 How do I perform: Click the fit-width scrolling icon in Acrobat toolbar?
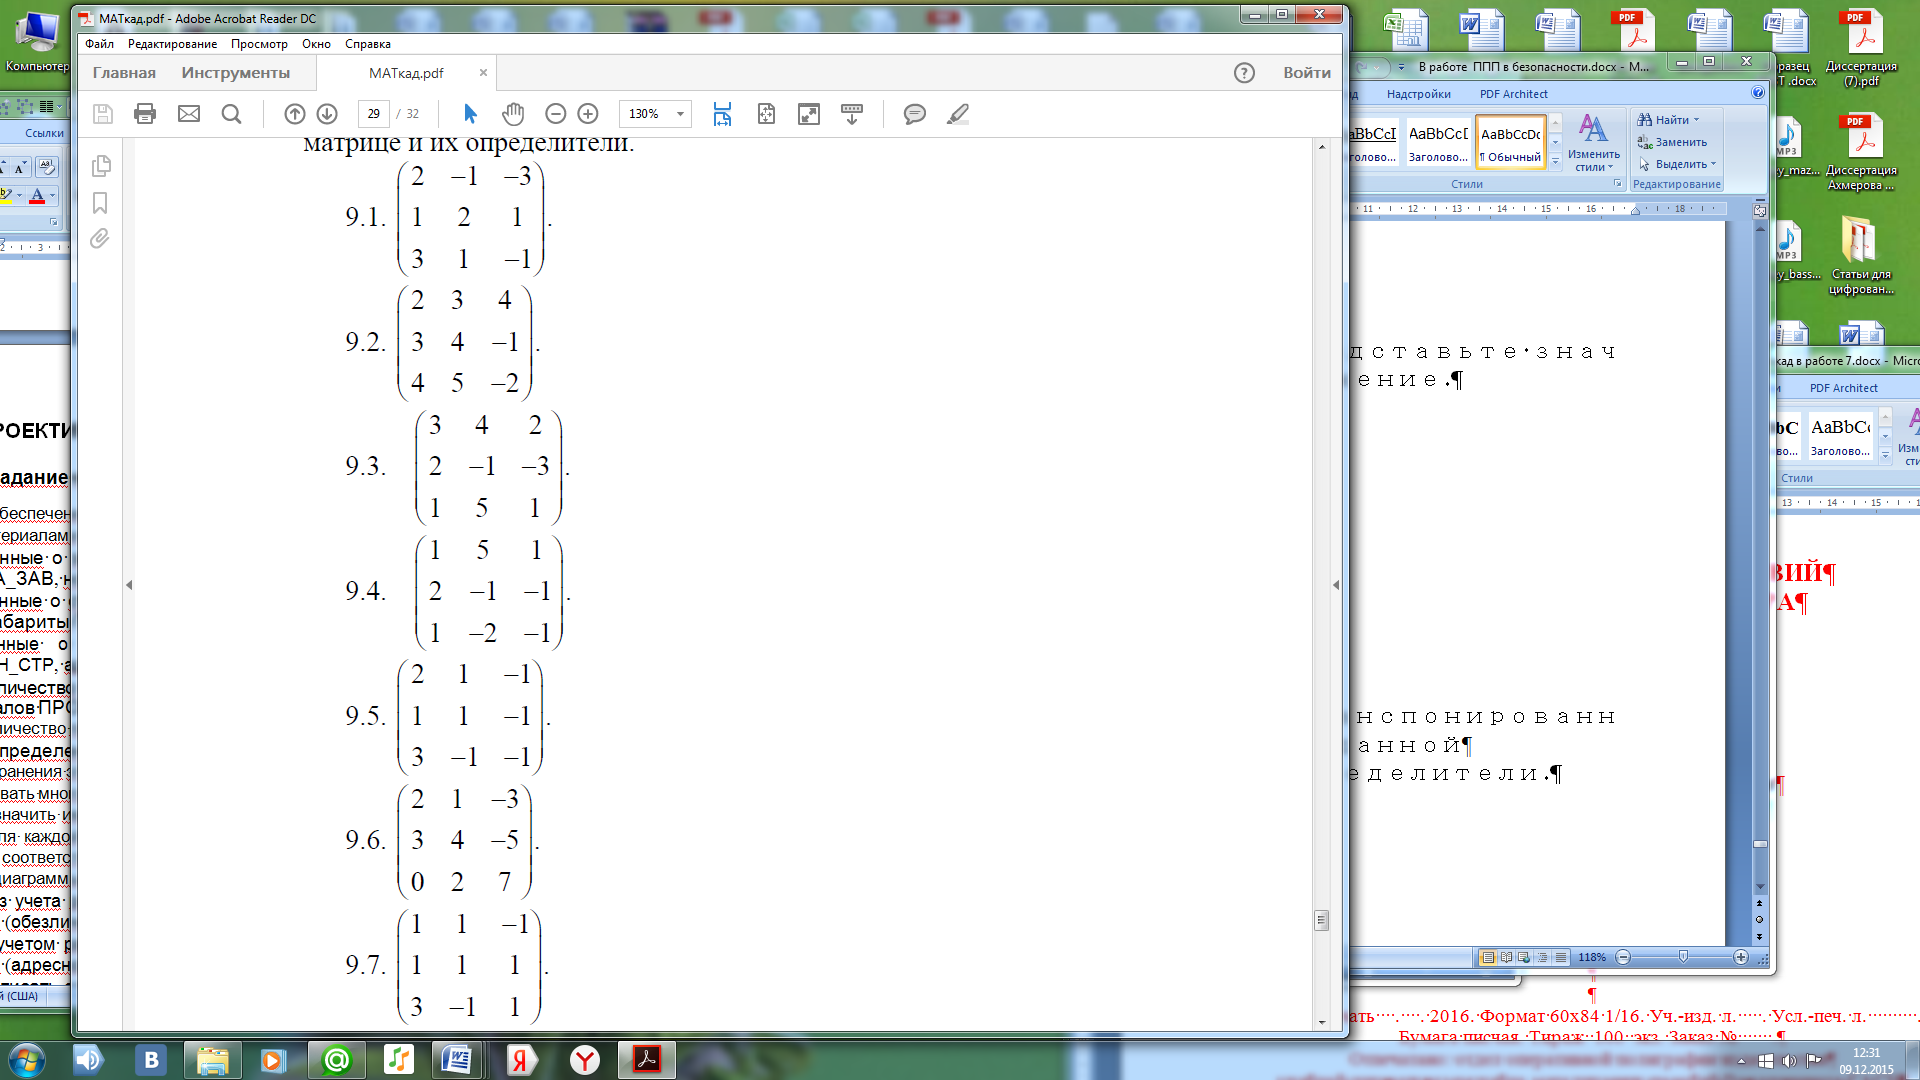coord(722,114)
